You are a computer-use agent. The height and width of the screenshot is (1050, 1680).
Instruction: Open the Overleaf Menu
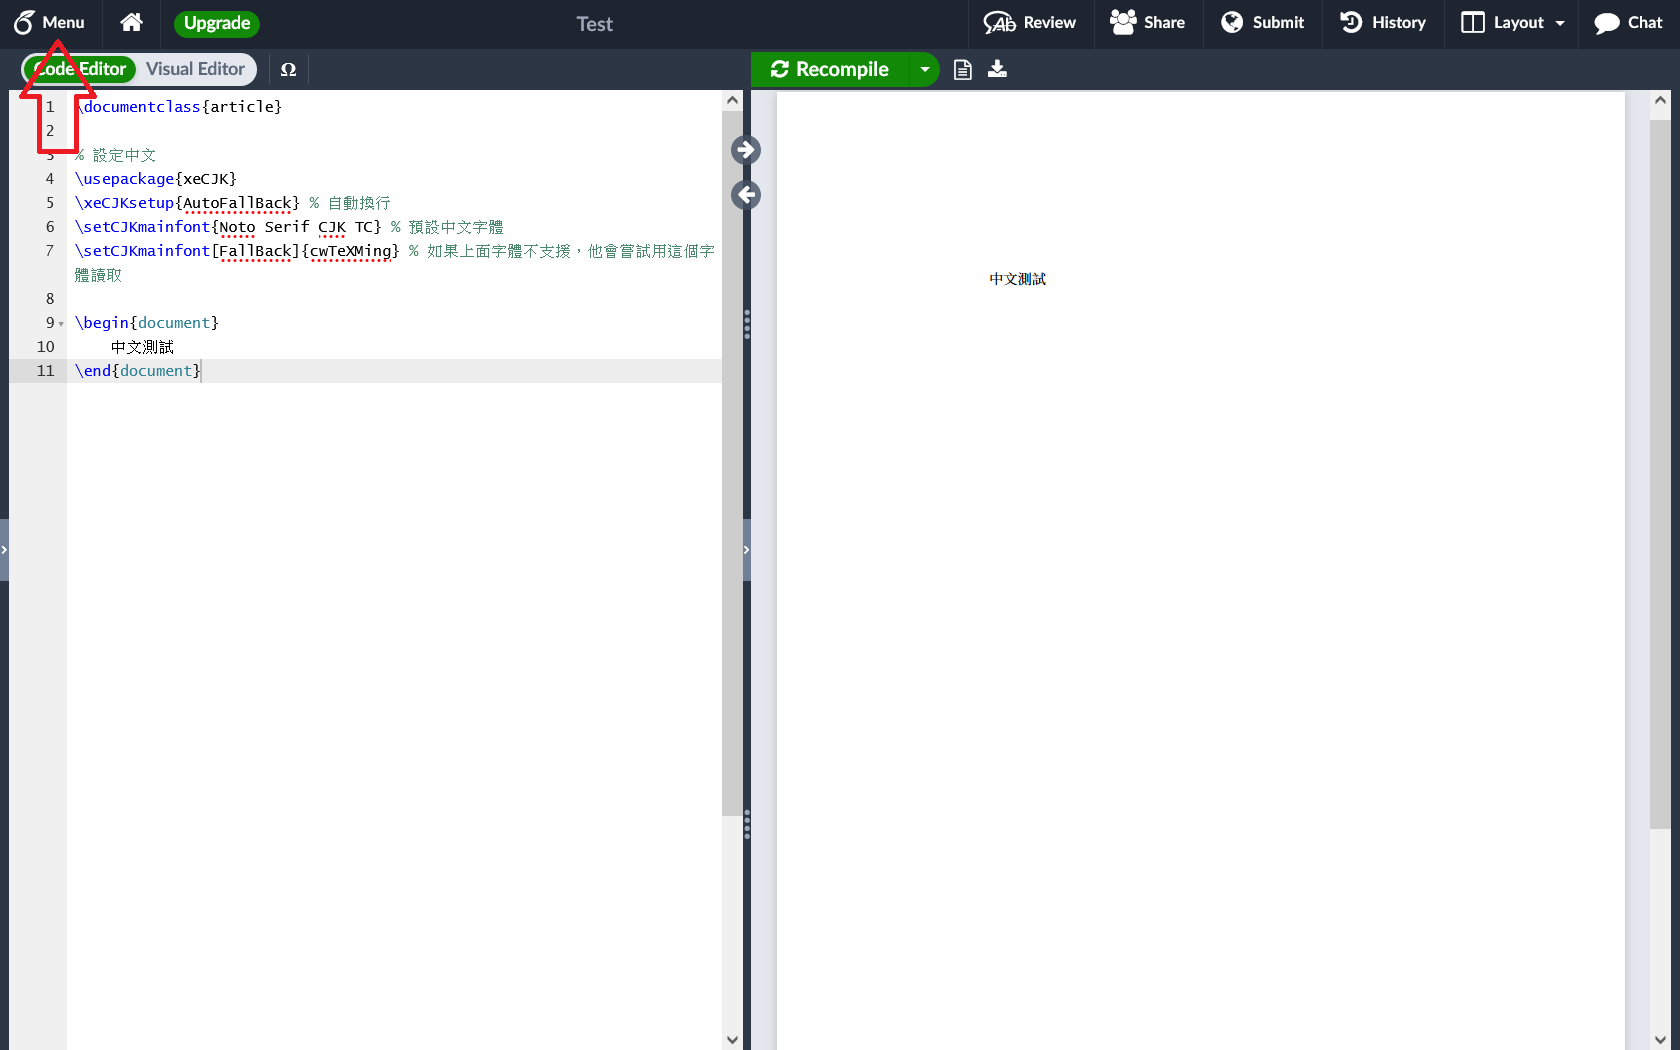49,22
